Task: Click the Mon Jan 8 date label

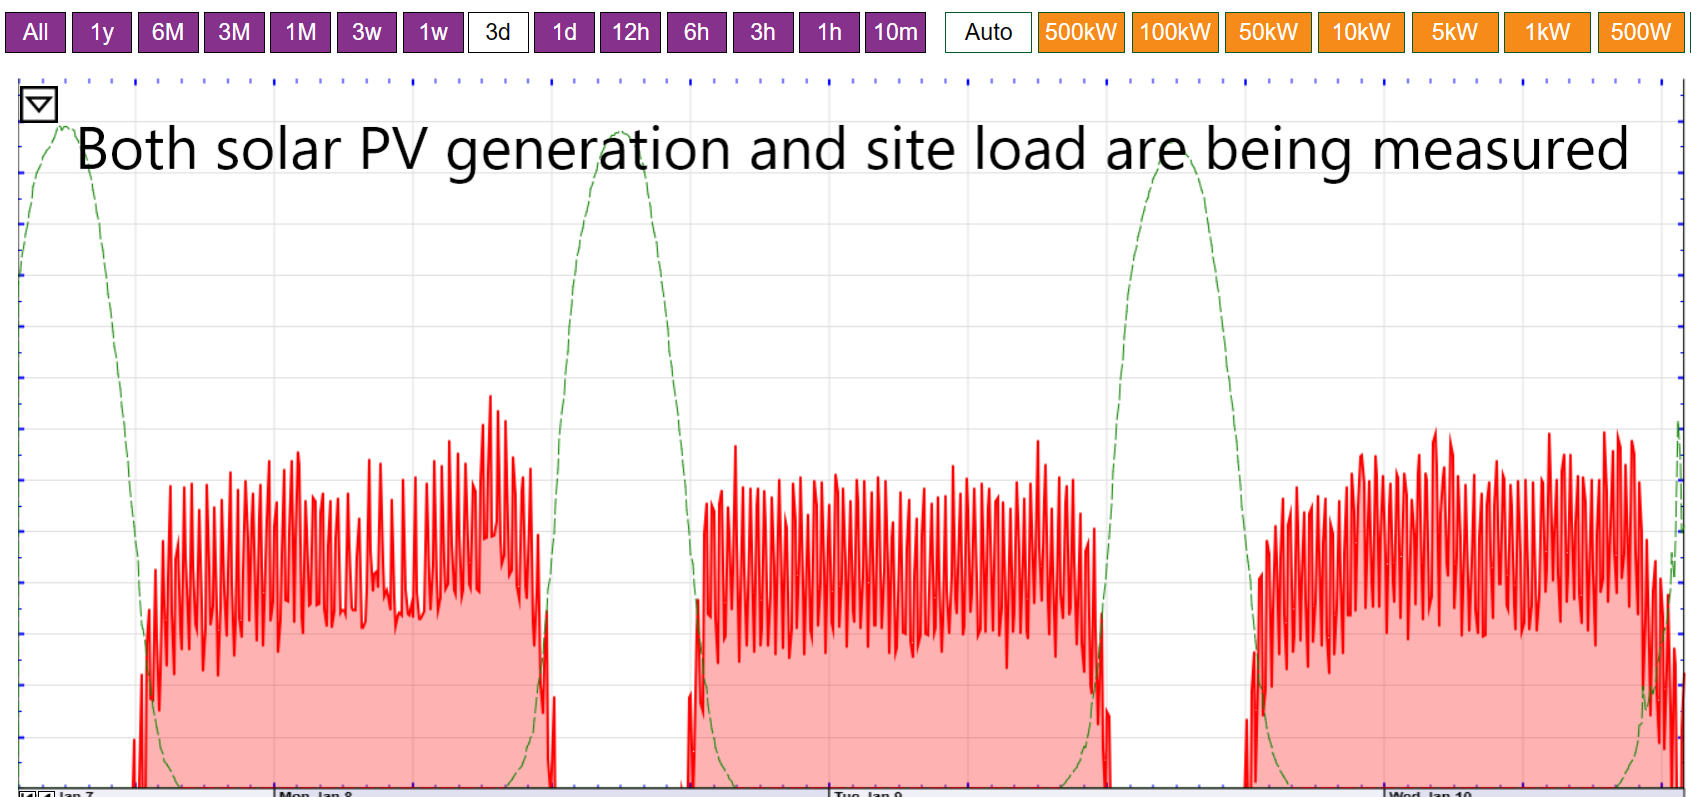Action: click(316, 793)
